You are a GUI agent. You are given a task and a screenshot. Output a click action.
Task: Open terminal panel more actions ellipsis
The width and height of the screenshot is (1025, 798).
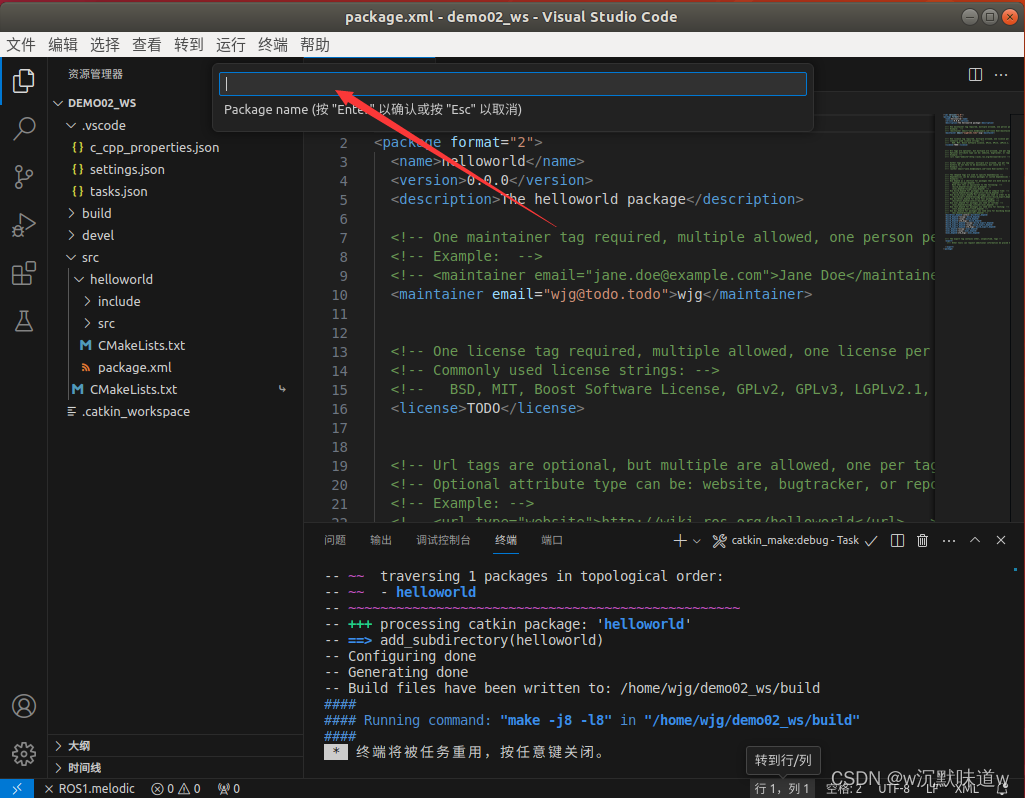pyautogui.click(x=949, y=540)
